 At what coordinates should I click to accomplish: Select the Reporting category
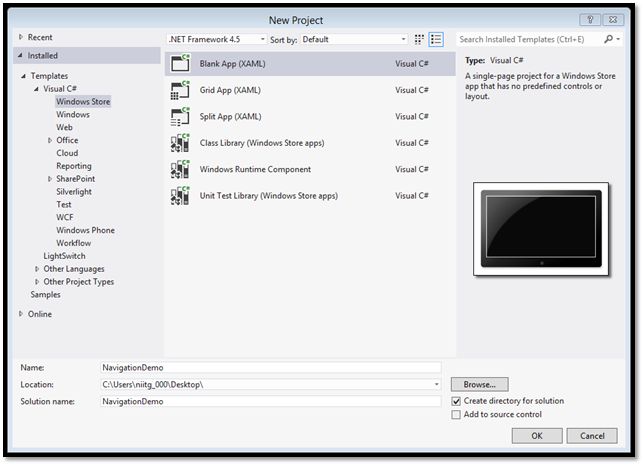pos(74,166)
